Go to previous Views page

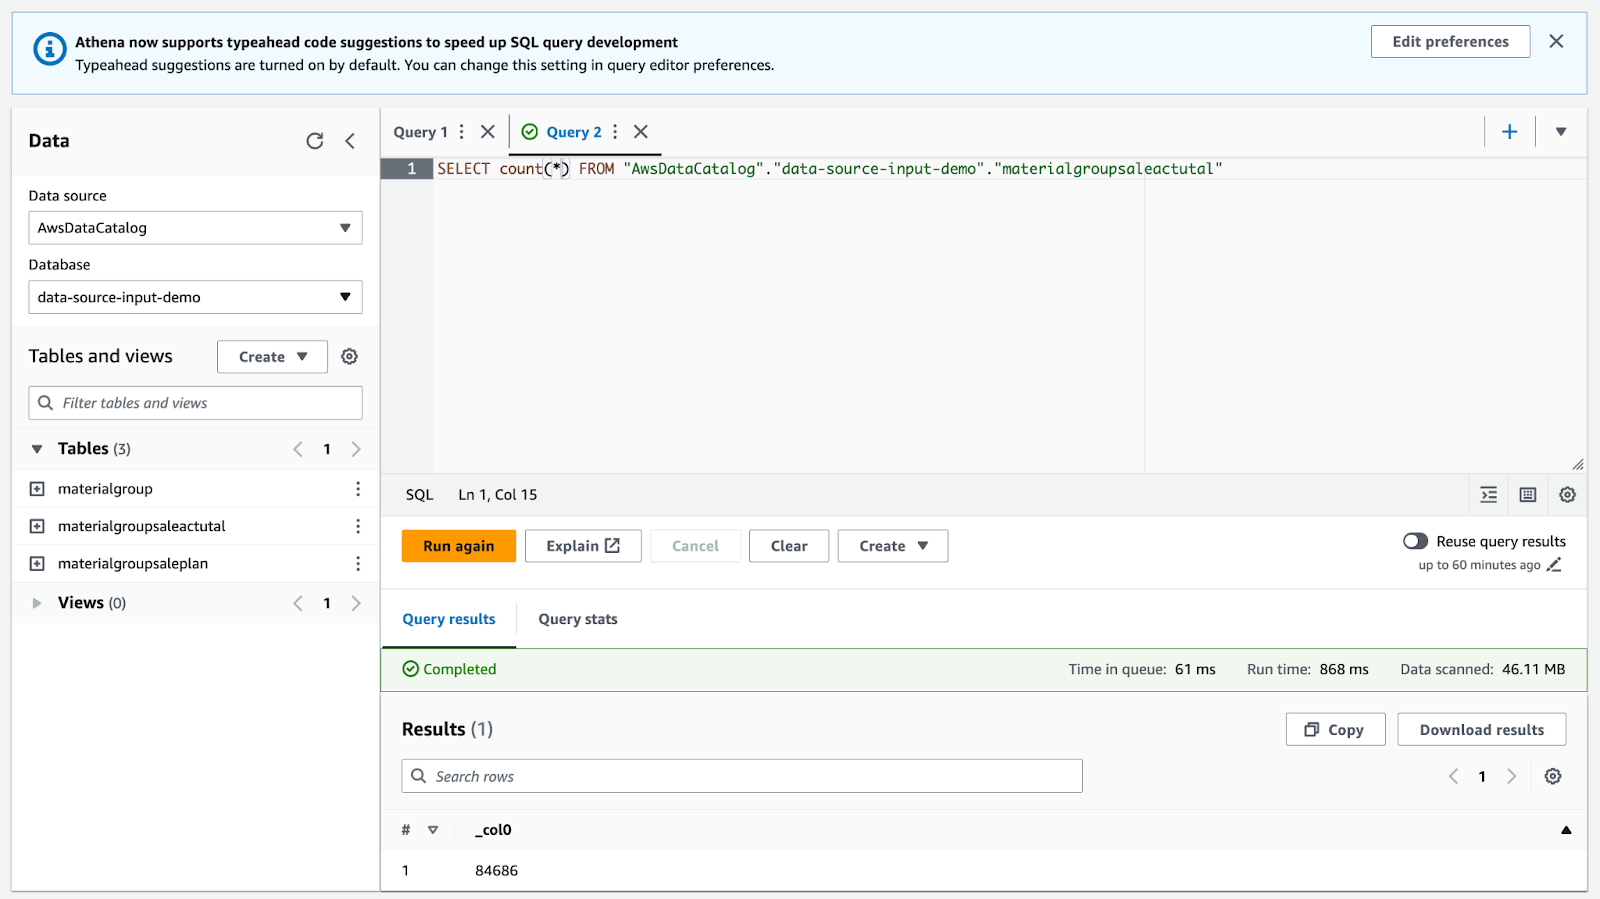click(x=298, y=603)
